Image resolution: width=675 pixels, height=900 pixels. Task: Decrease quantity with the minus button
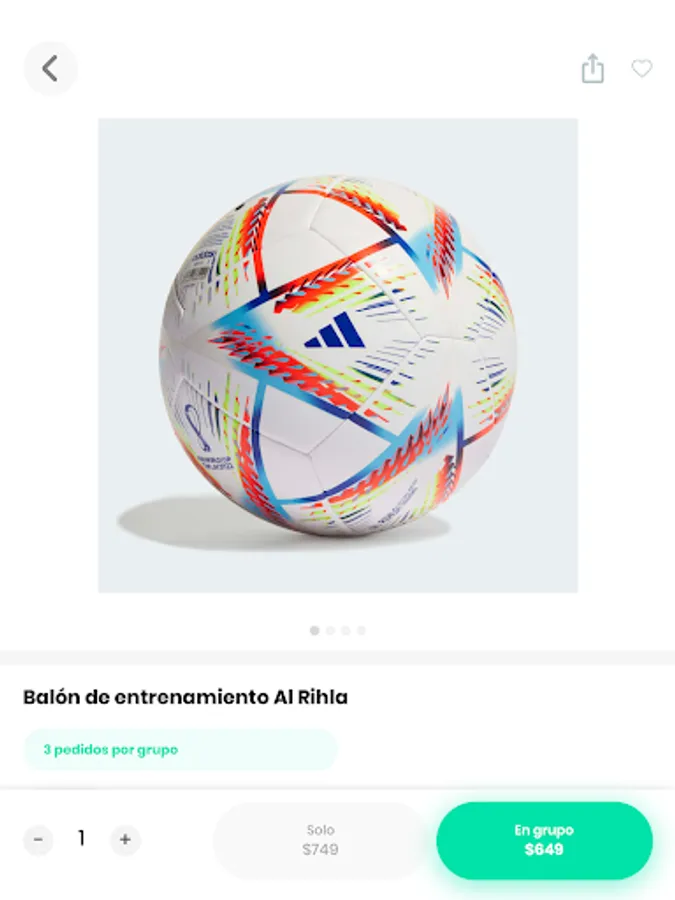pos(38,840)
